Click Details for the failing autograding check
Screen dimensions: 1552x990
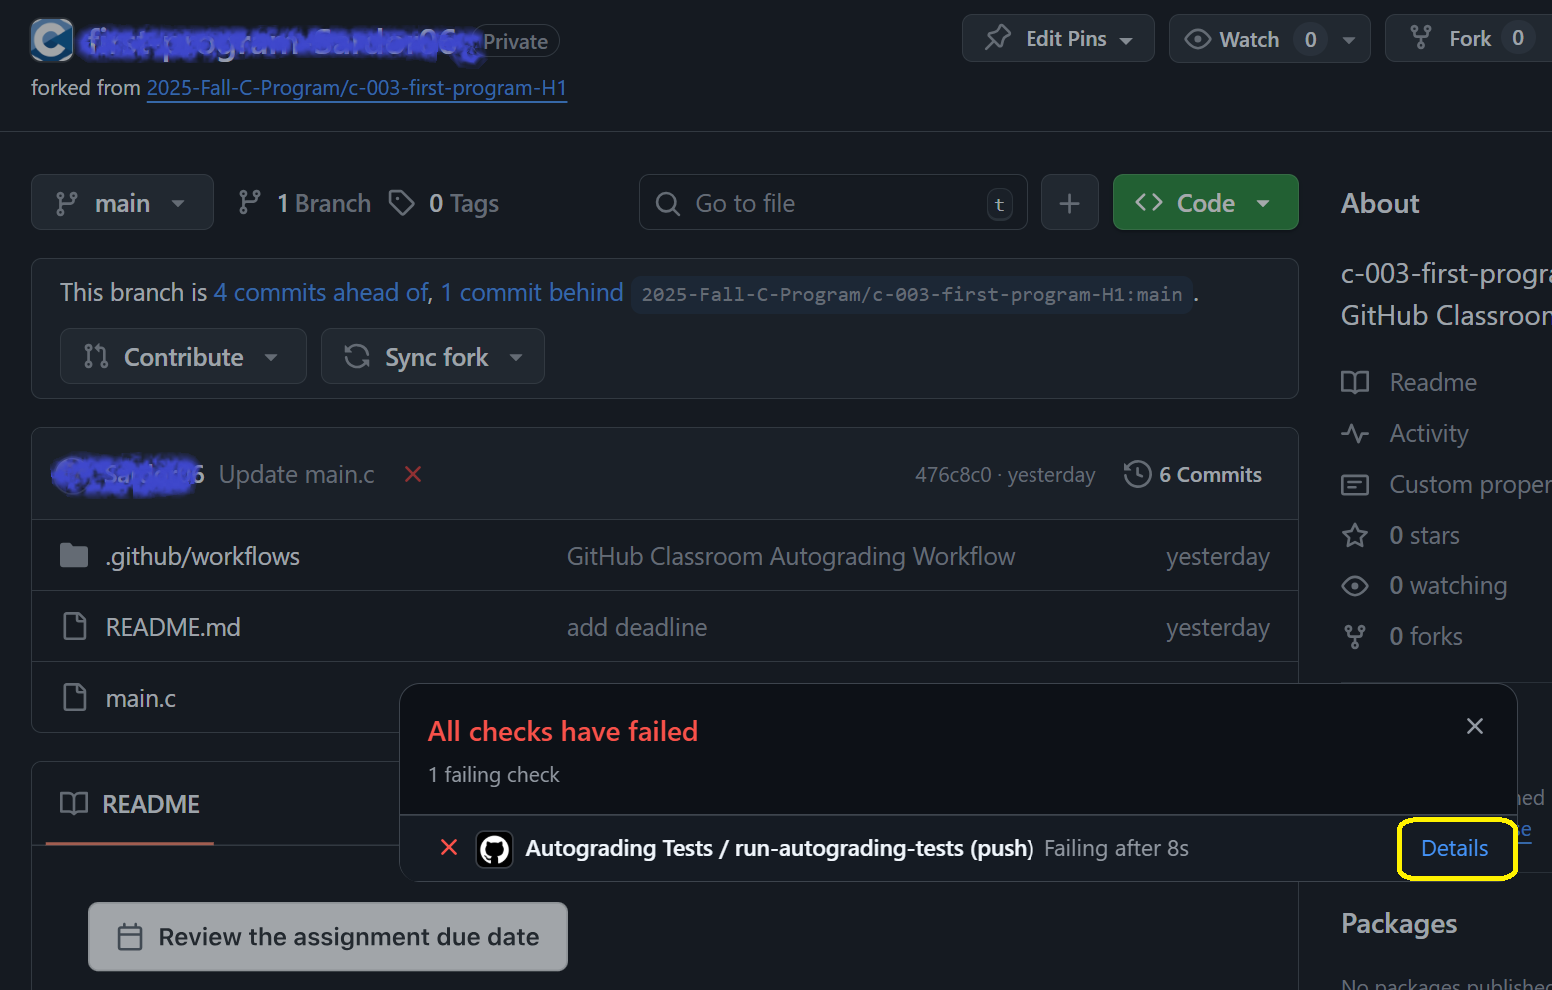tap(1455, 849)
